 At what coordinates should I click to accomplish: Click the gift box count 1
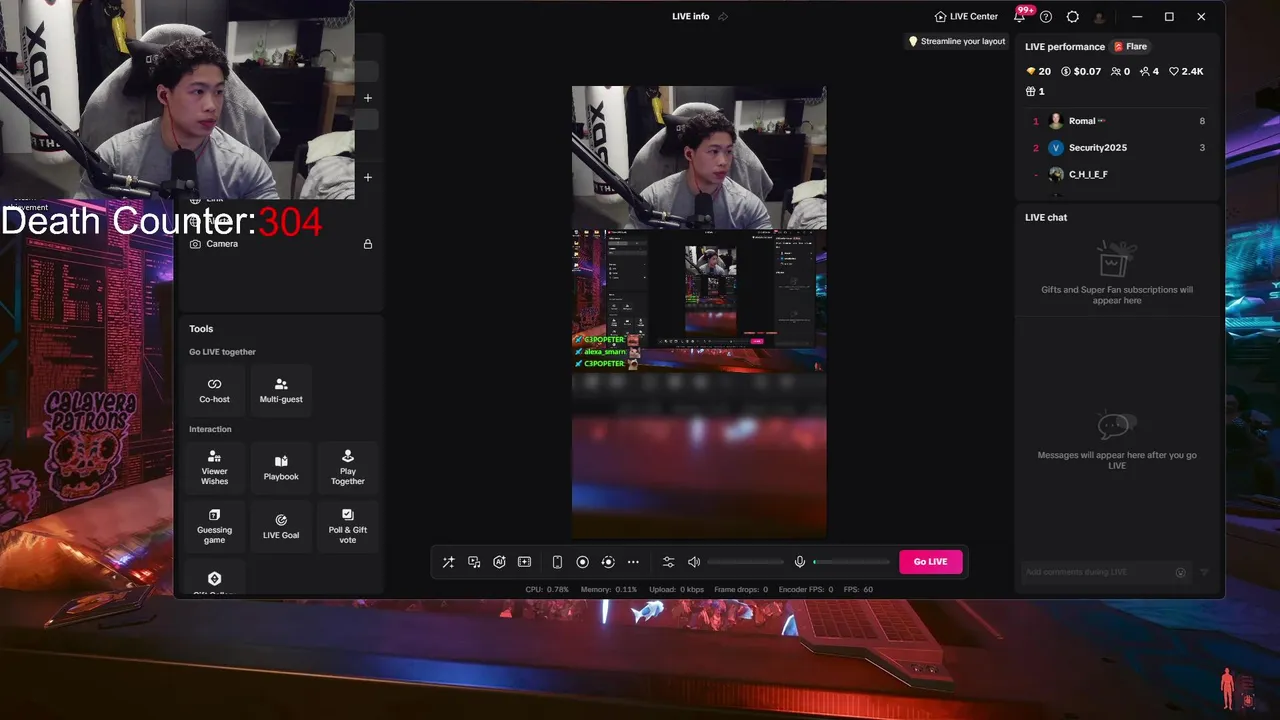1035,91
